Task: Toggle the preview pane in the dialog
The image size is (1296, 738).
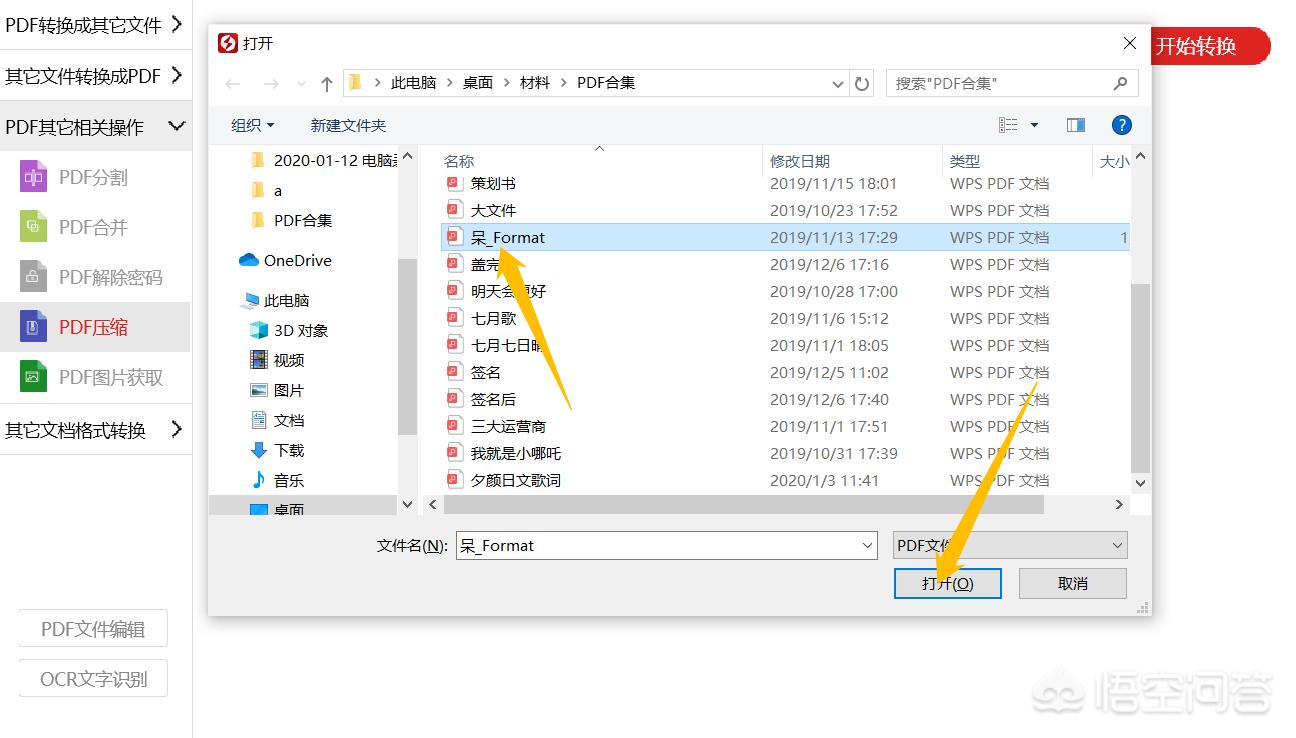Action: (1075, 124)
